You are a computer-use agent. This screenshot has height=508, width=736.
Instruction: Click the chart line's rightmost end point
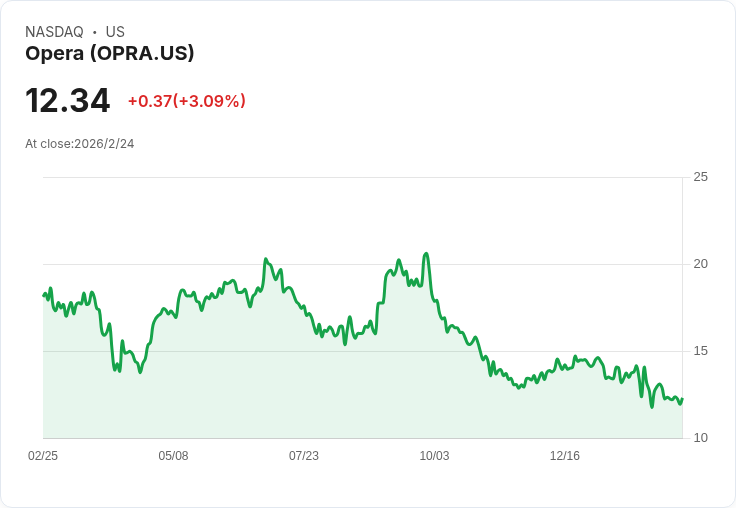coord(682,399)
